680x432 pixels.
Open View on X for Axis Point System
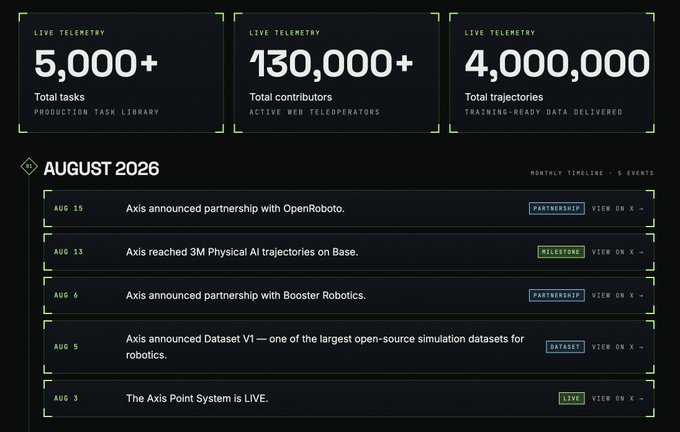coord(617,399)
